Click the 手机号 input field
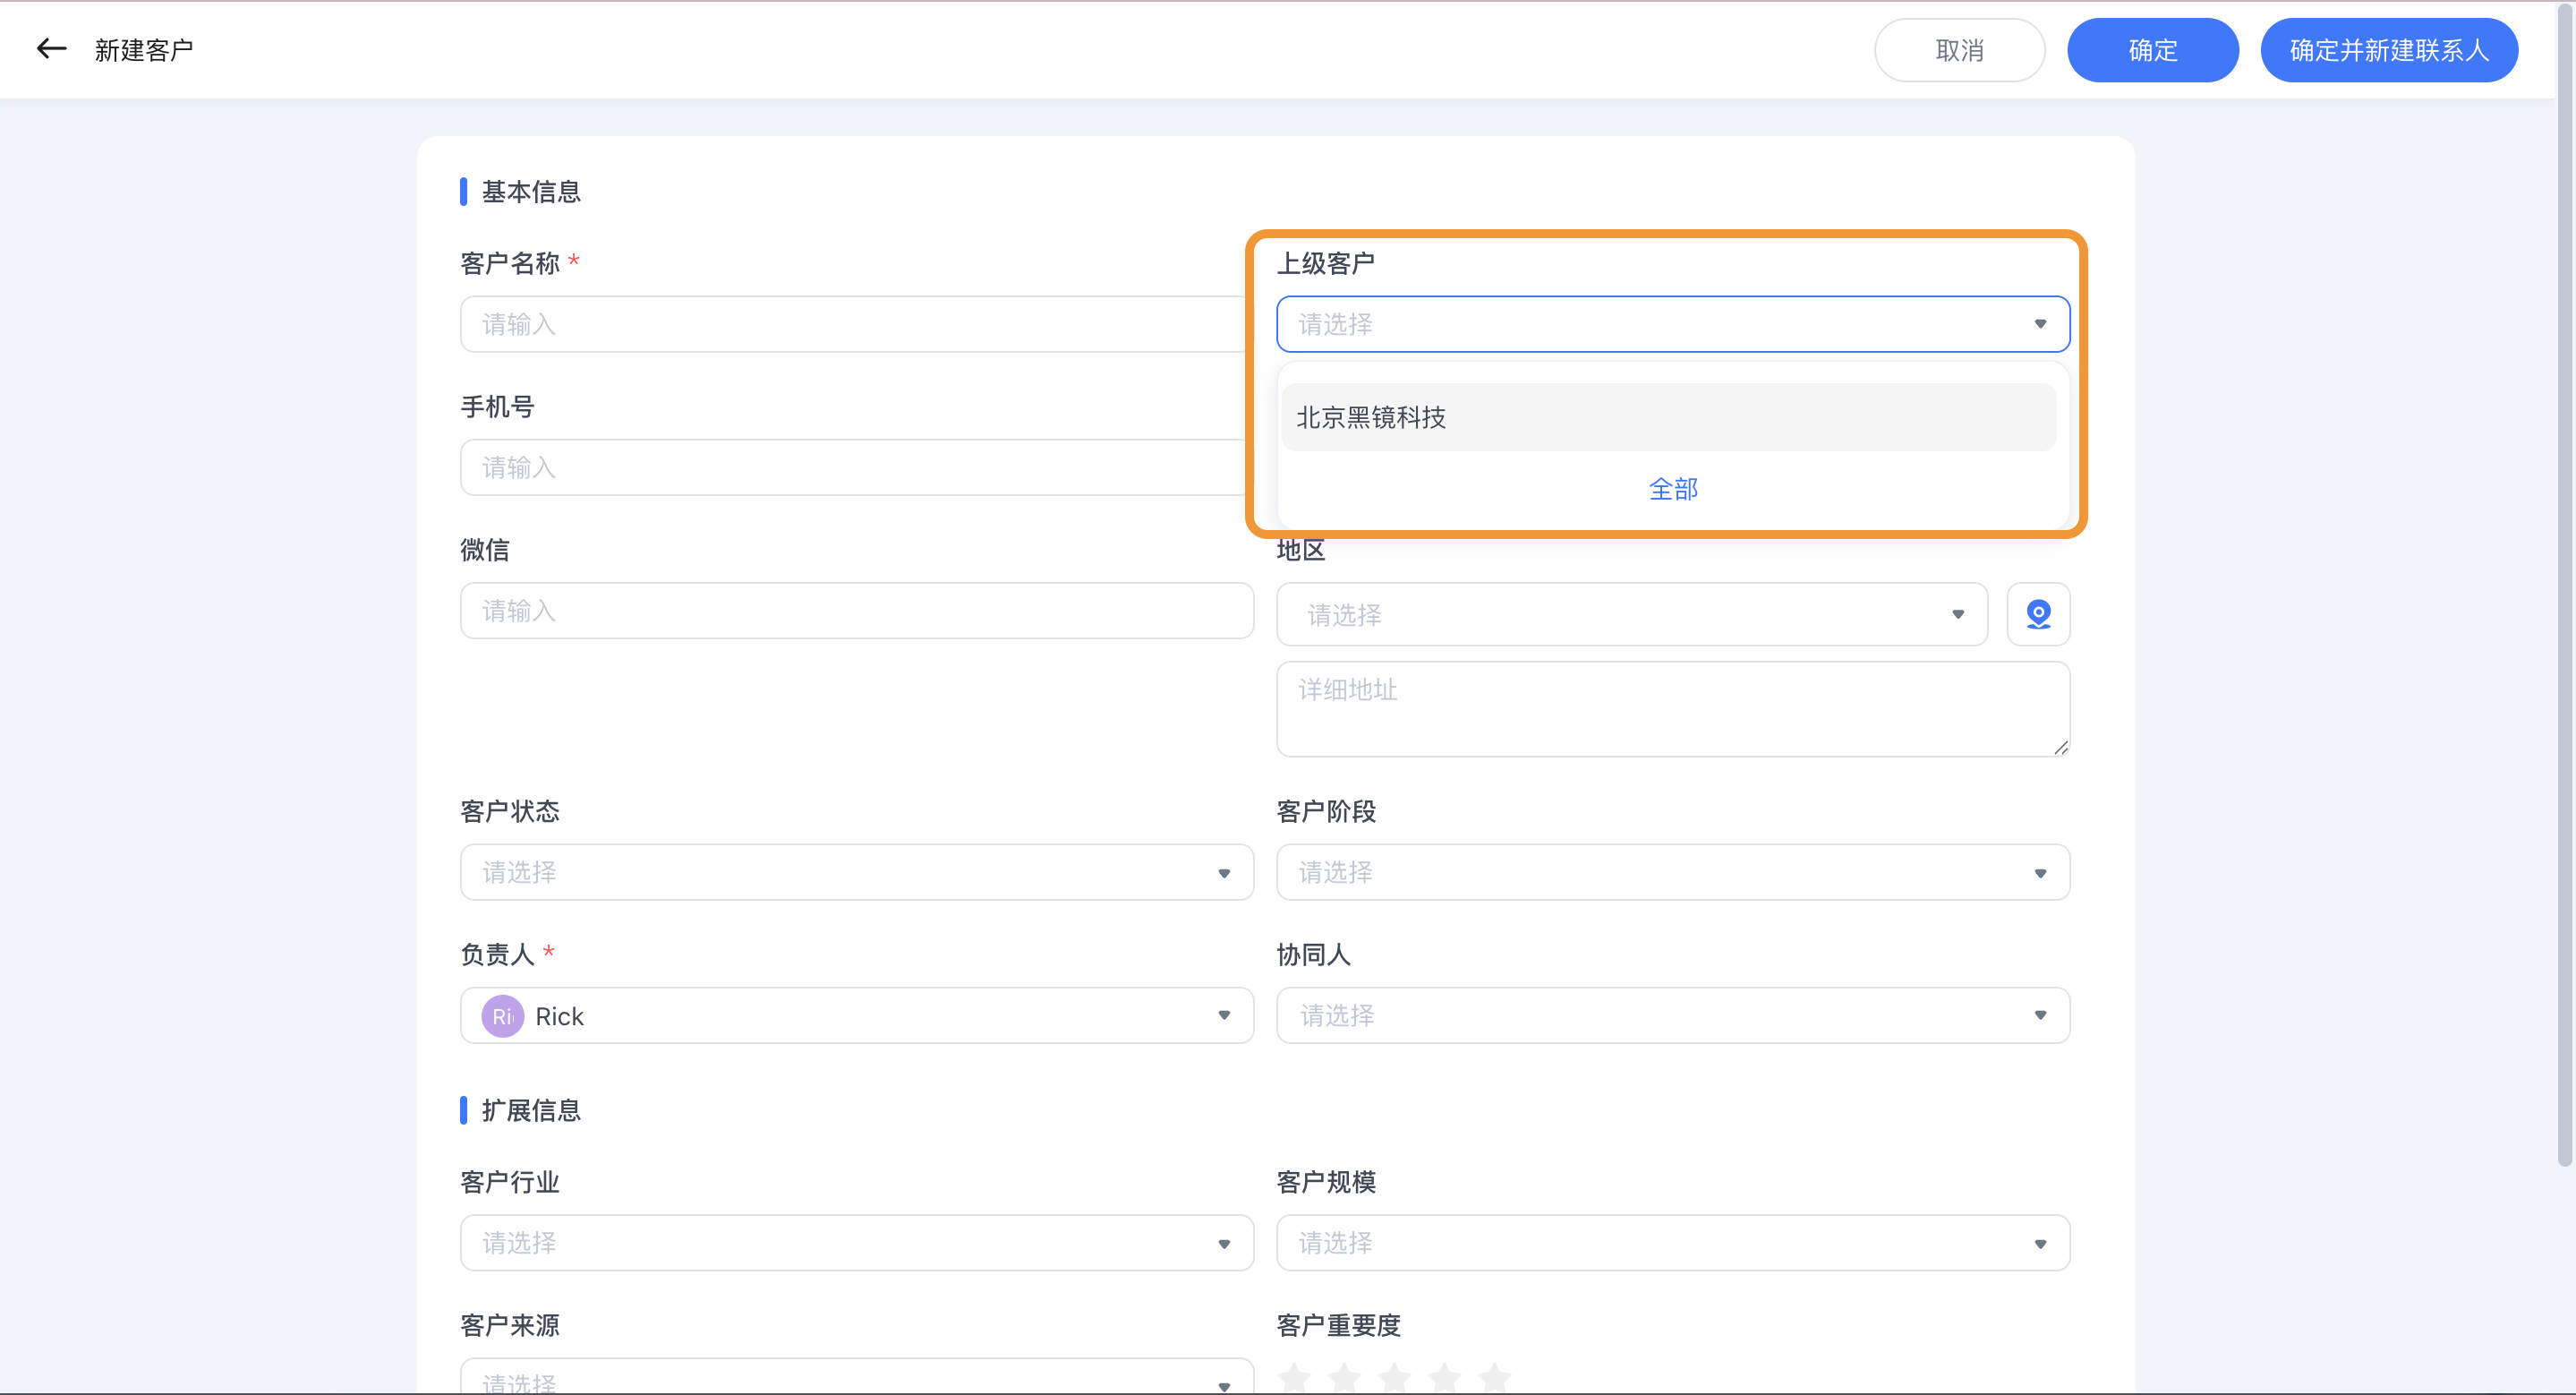The image size is (2576, 1395). [x=856, y=466]
